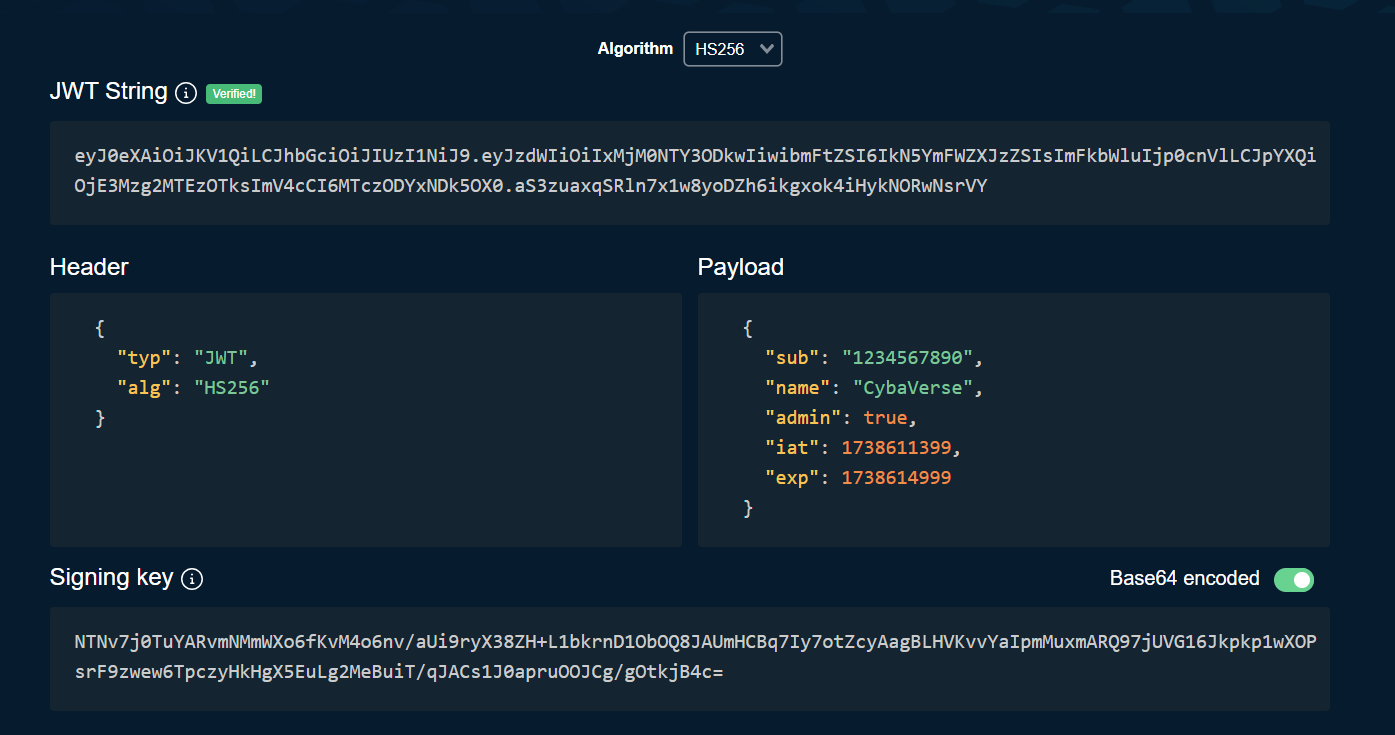Click the JWT String section heading
1395x735 pixels.
[108, 91]
